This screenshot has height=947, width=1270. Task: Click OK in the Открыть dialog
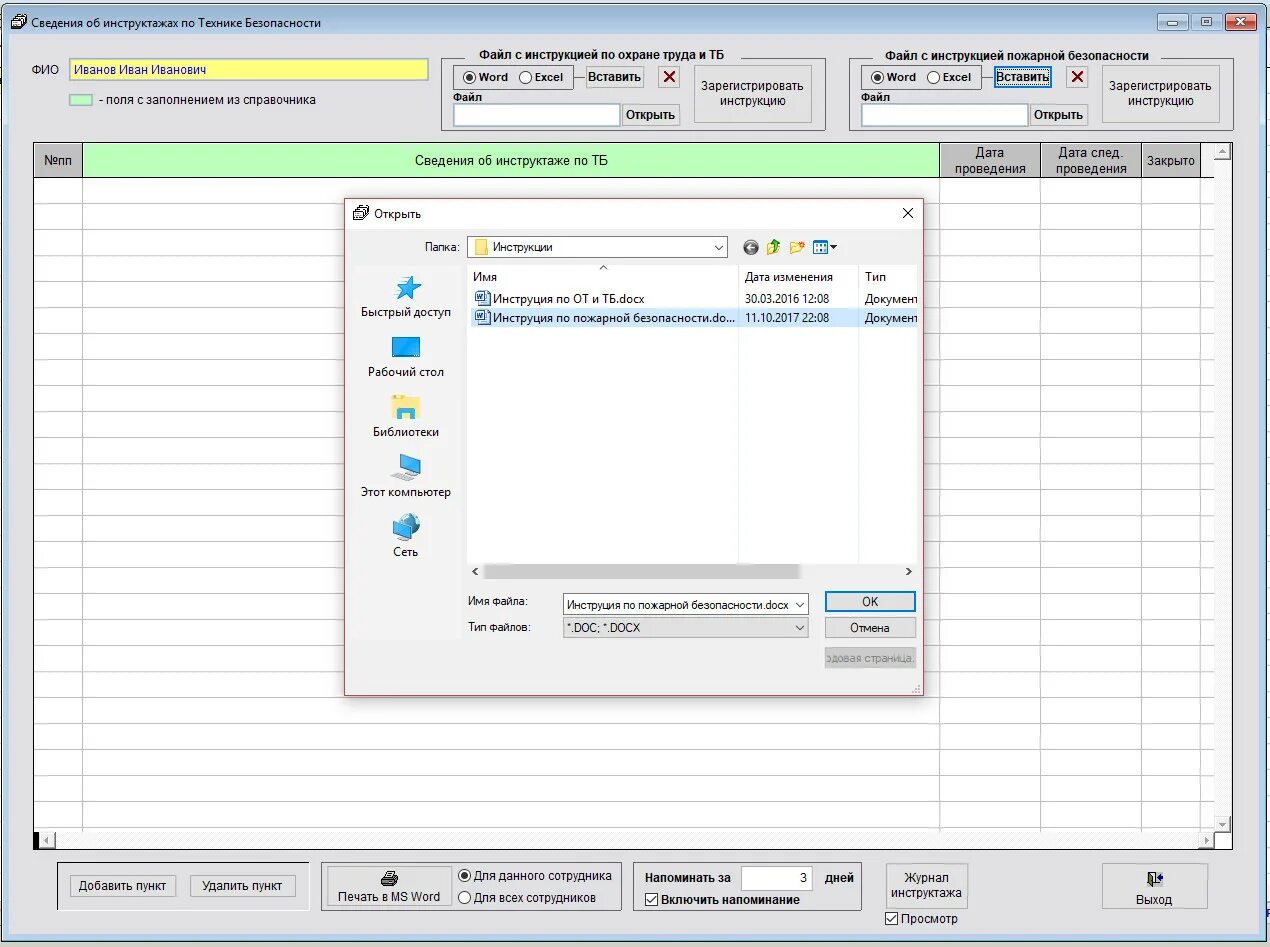[x=870, y=602]
